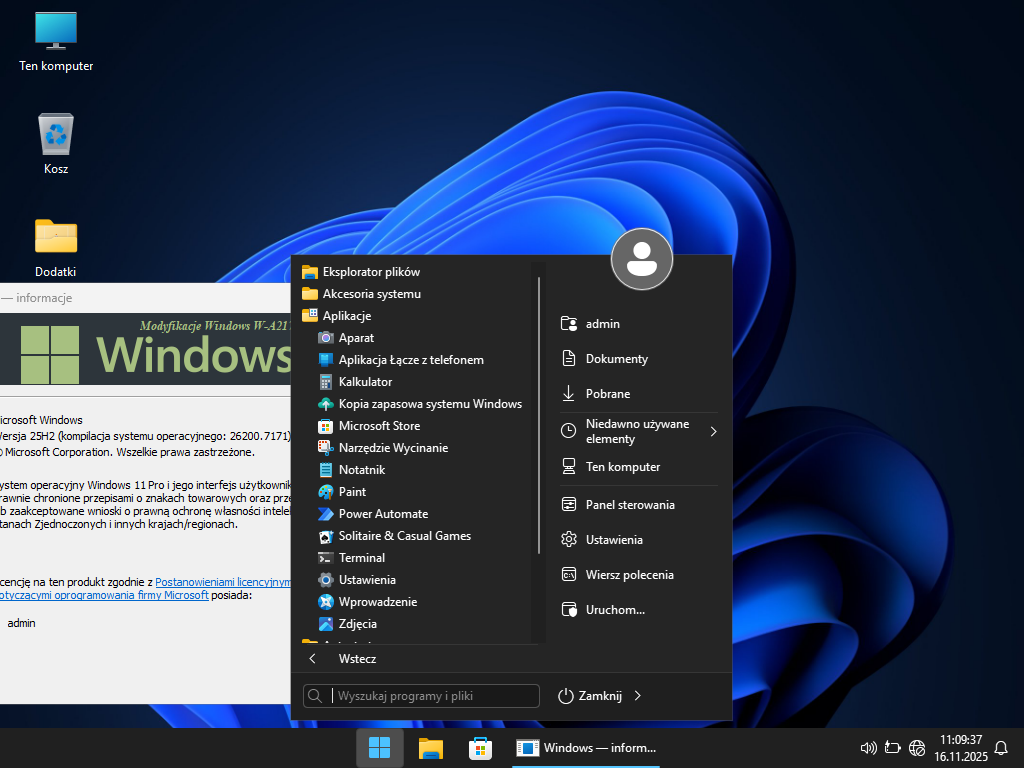Click the Wyszukaj programy i pliki search box
This screenshot has width=1024, height=768.
[432, 696]
